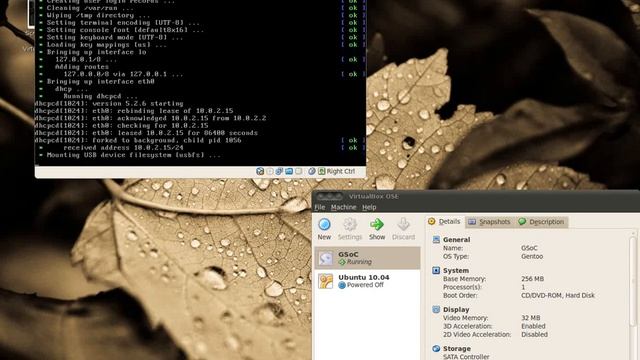This screenshot has width=640, height=360.
Task: Click the network activity icon in VM status bar
Action: point(279,171)
